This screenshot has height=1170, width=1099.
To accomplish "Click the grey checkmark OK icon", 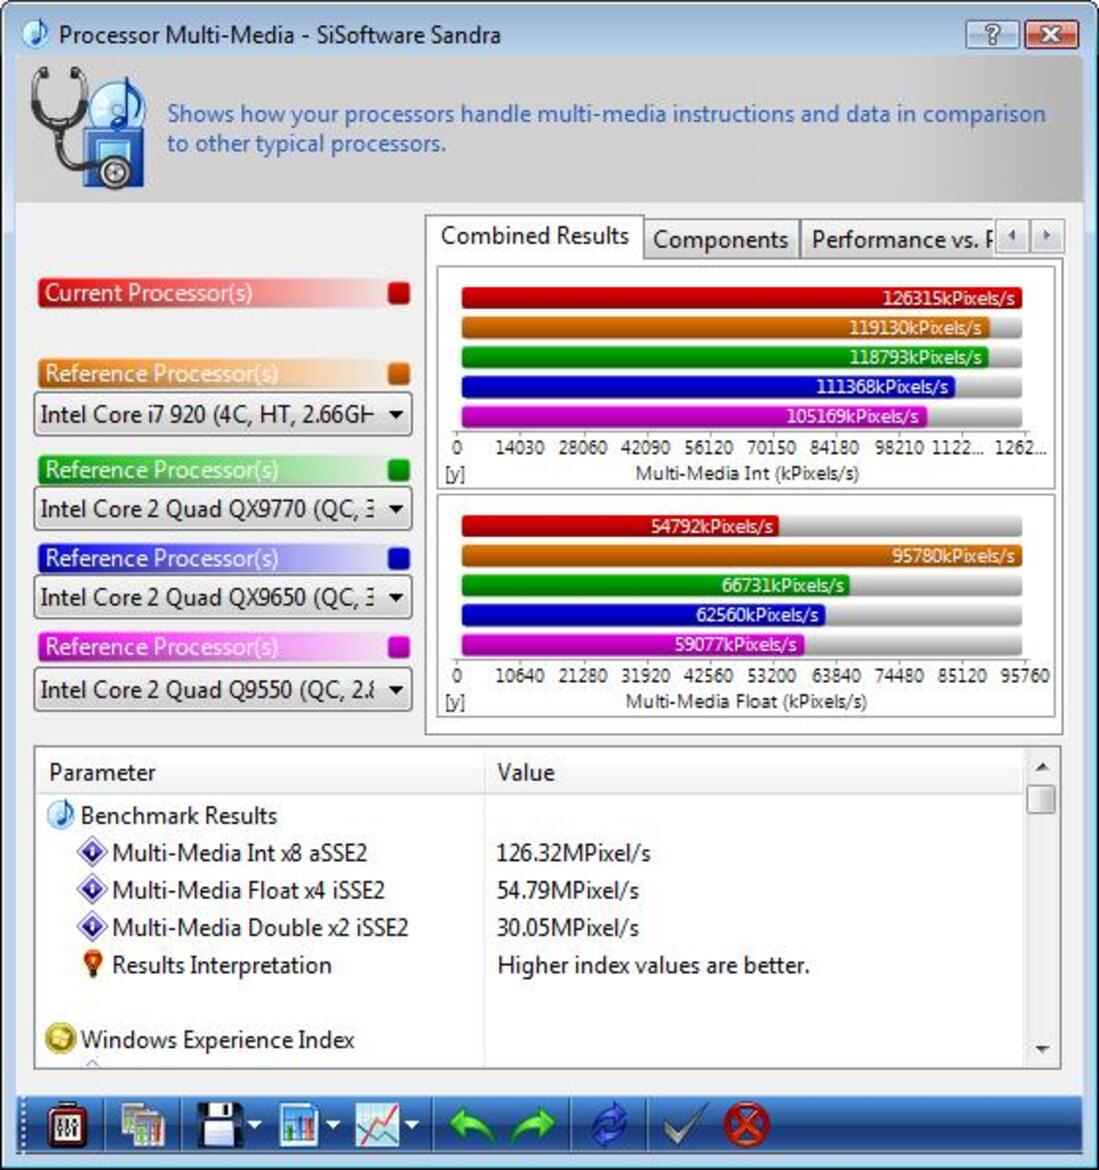I will point(684,1124).
